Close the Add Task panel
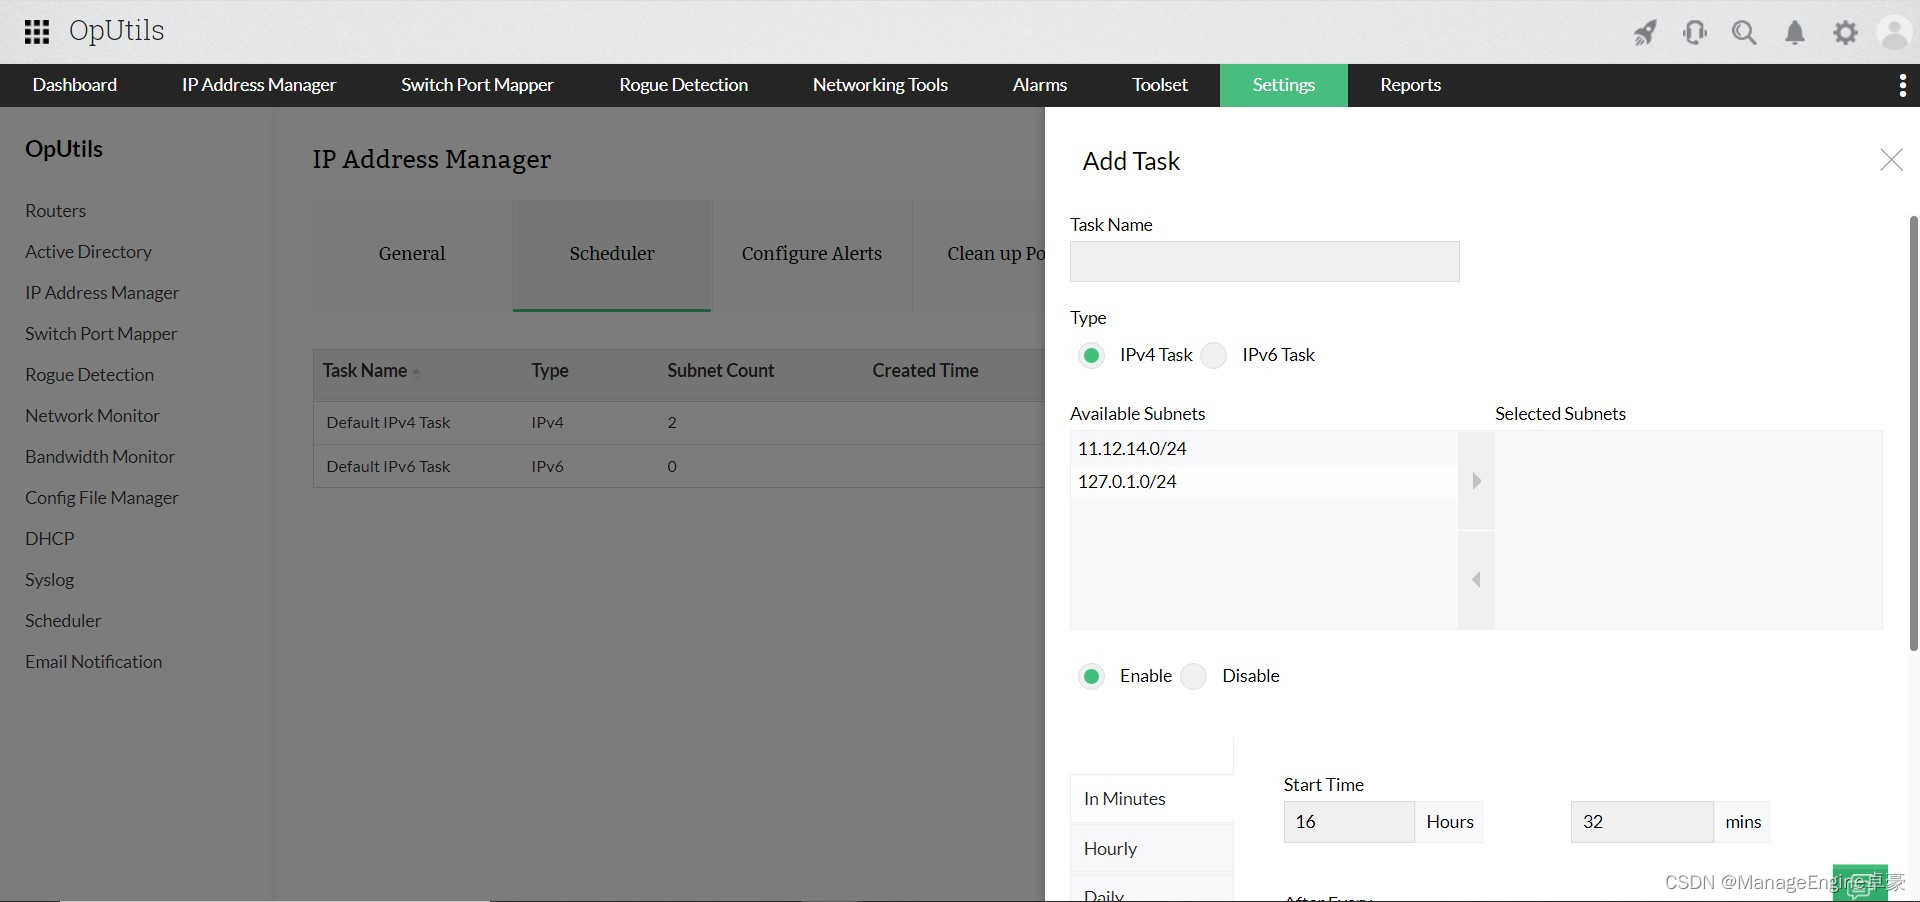Image resolution: width=1920 pixels, height=902 pixels. 1891,160
